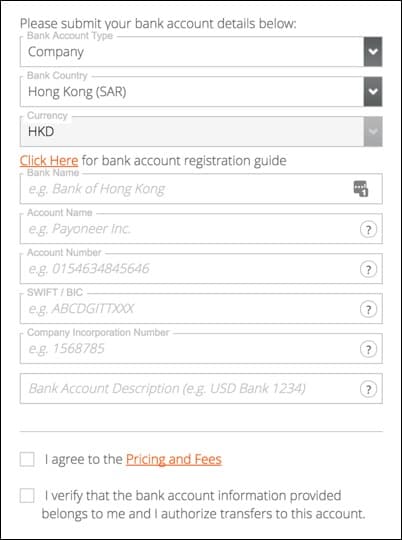This screenshot has height=540, width=402.
Task: Show help for the Account Number field
Action: coord(368,269)
